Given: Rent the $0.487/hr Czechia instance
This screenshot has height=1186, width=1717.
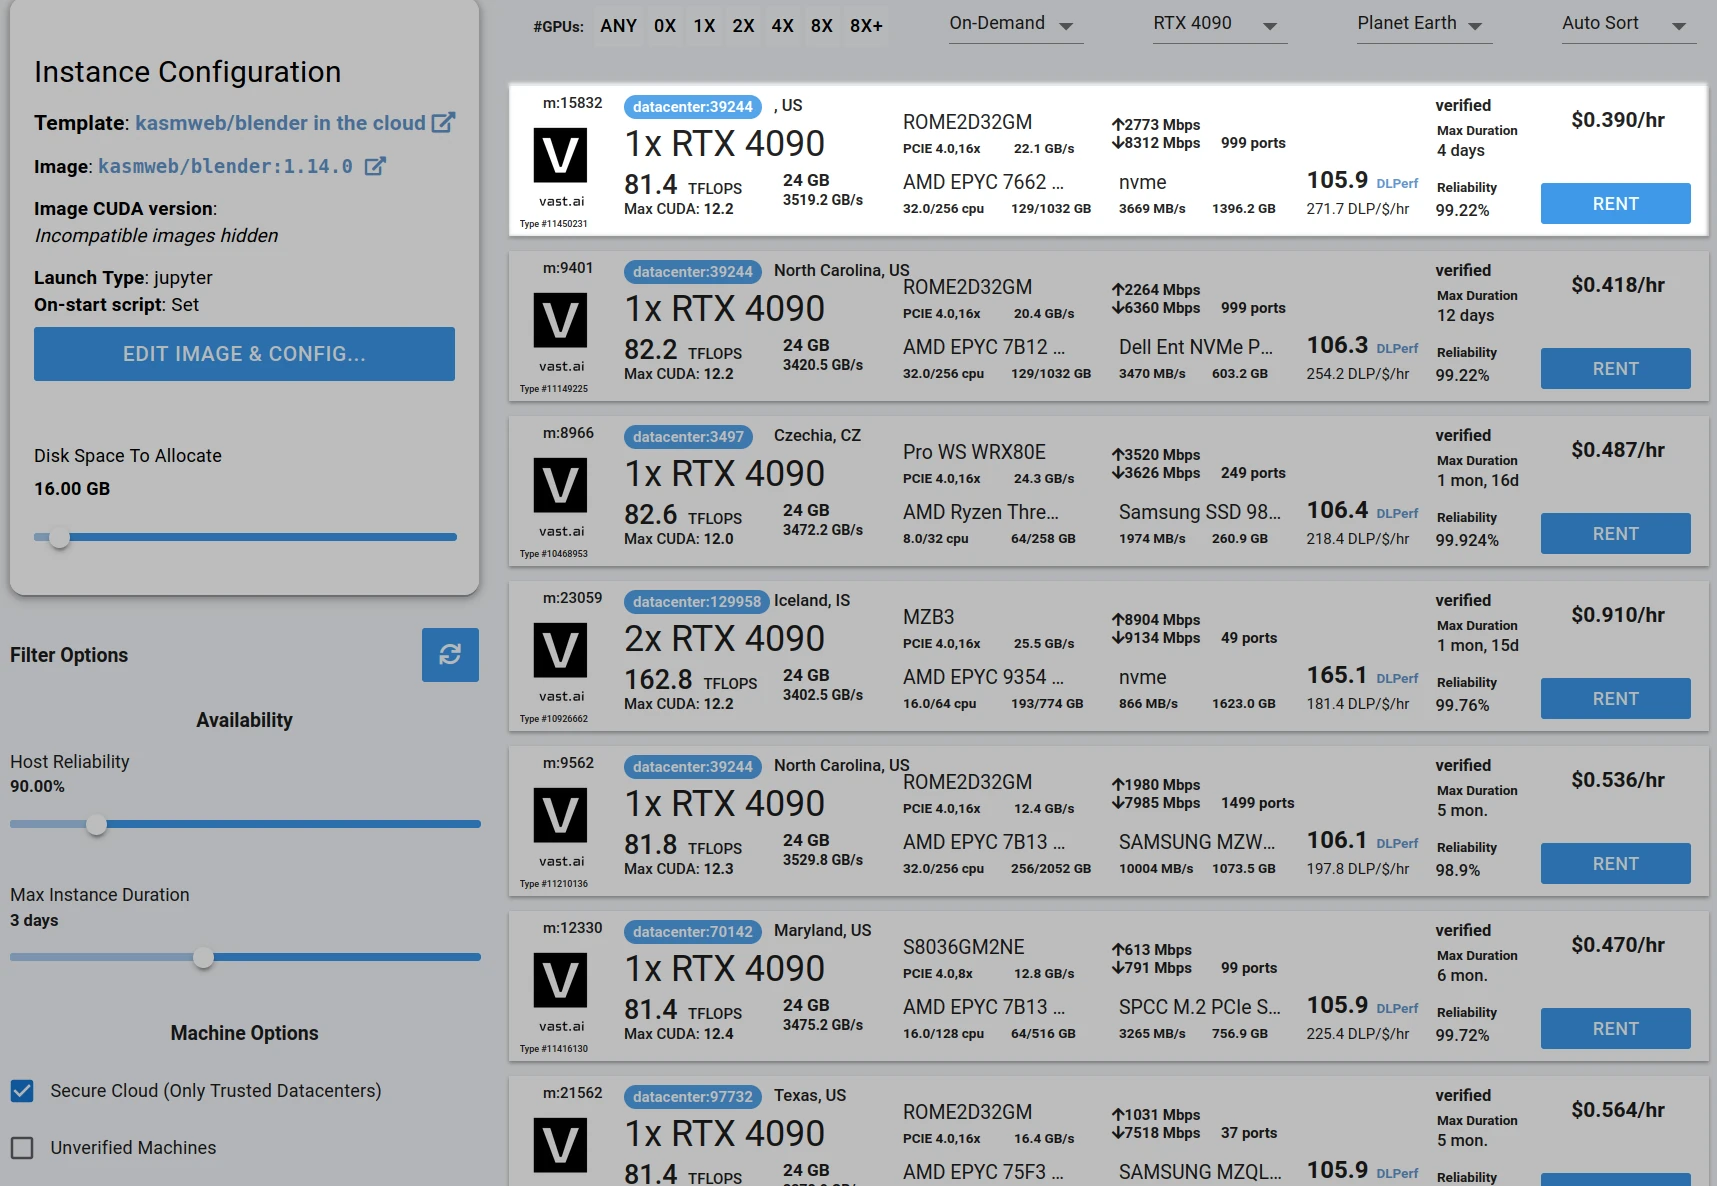Looking at the screenshot, I should (x=1615, y=534).
